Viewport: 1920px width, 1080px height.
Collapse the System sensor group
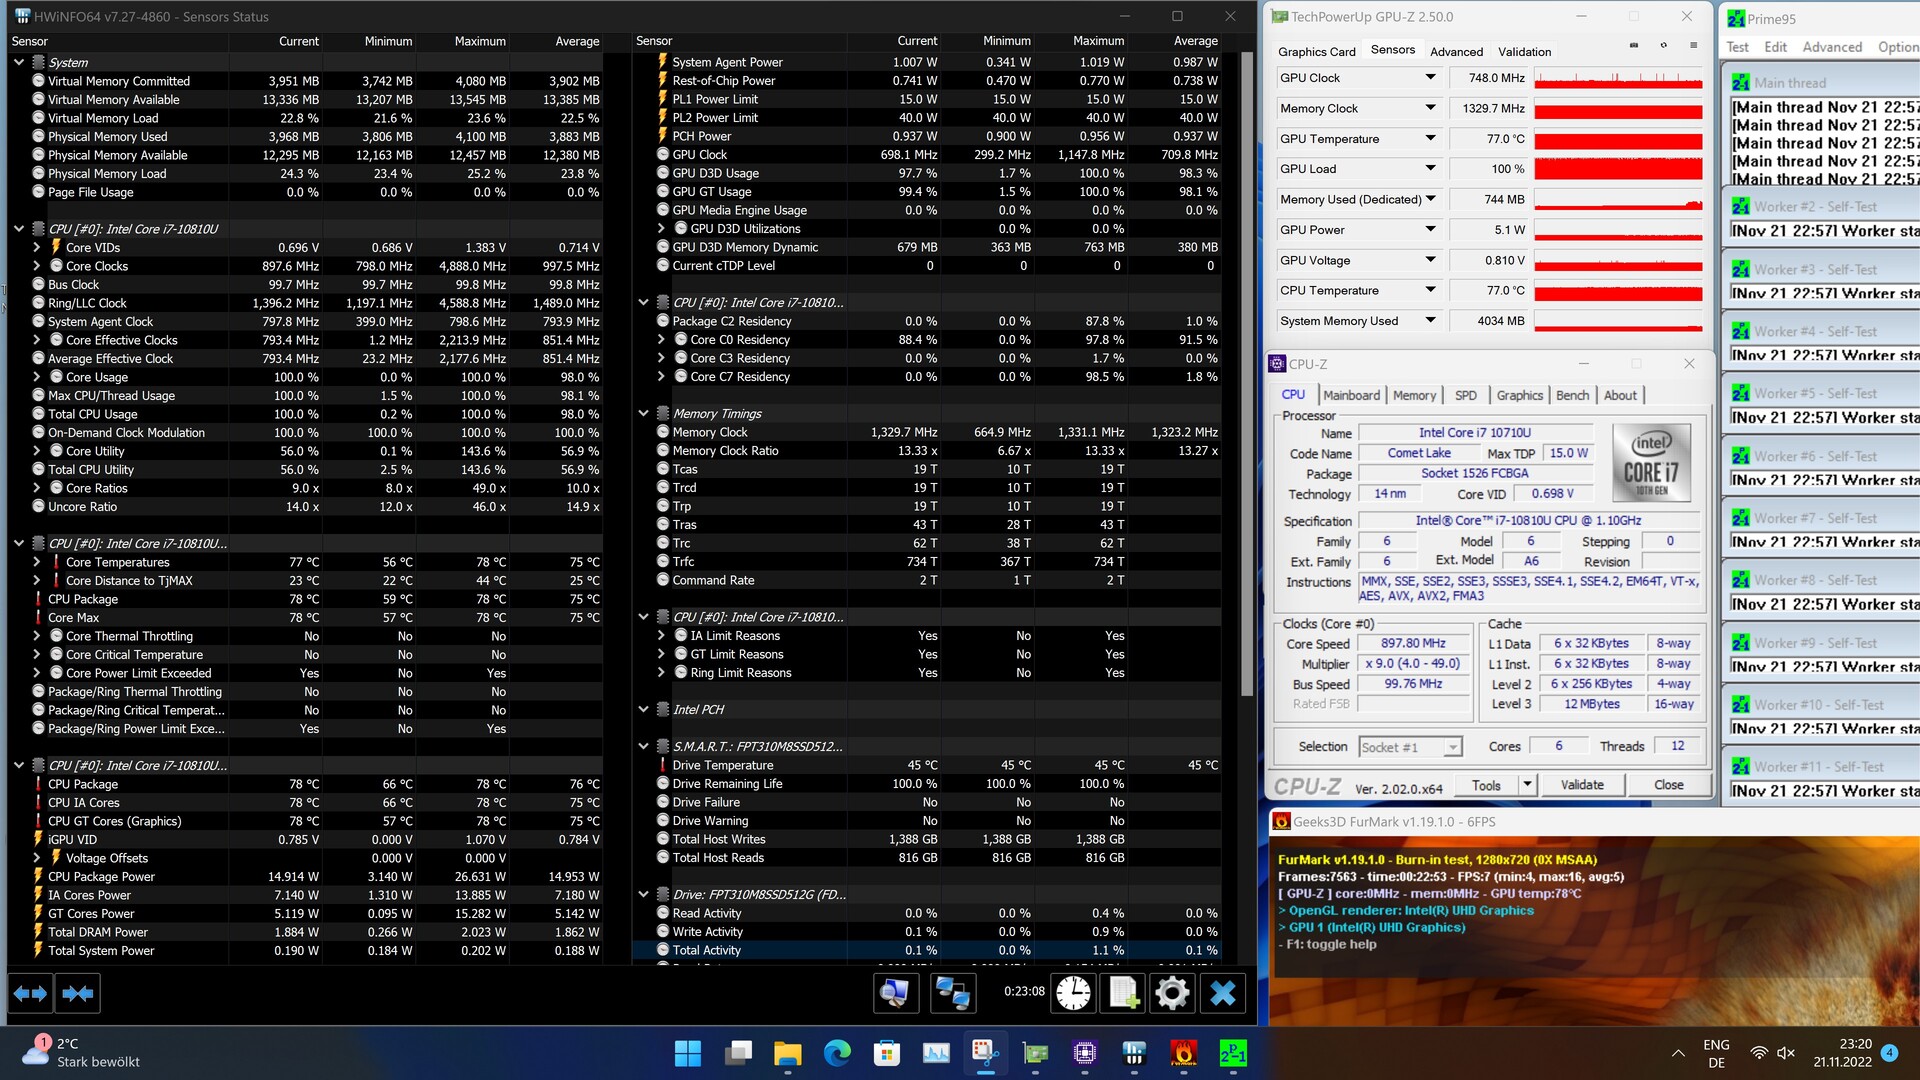19,62
